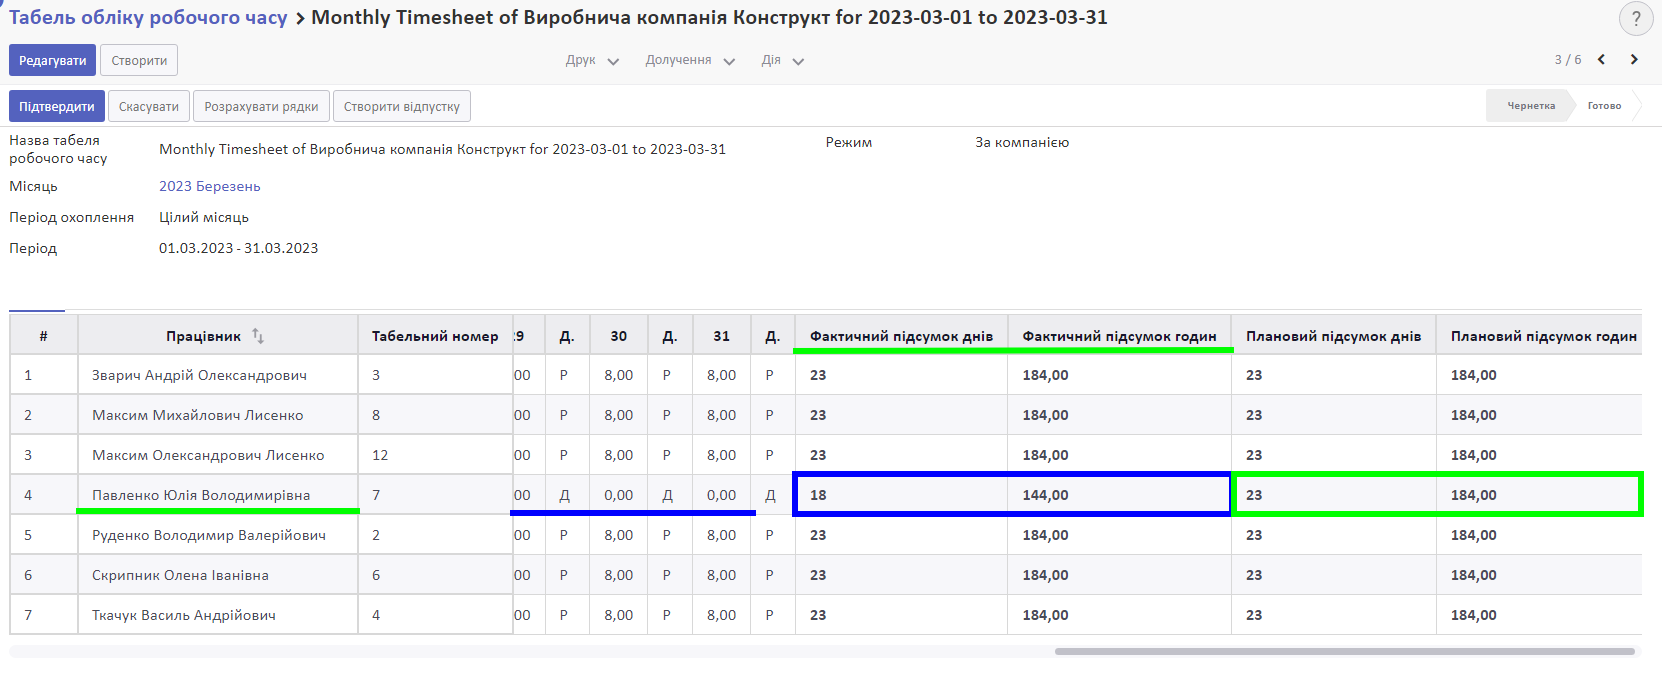Expand the Дія dropdown menu

point(782,60)
